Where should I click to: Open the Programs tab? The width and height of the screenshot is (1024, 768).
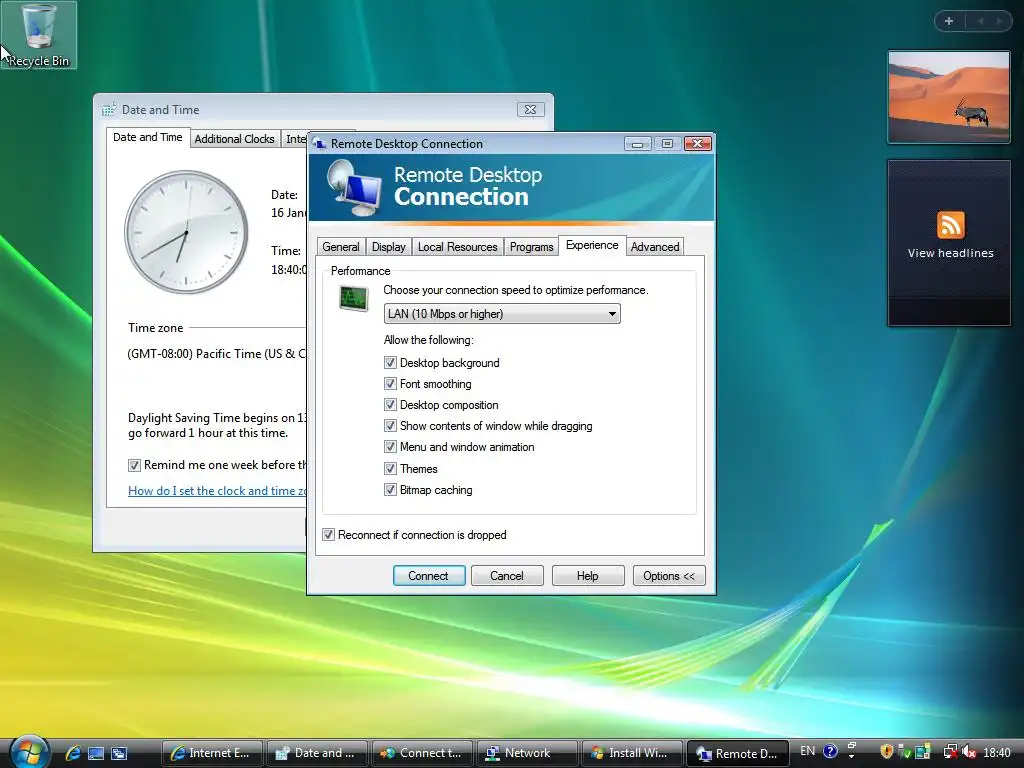click(531, 247)
